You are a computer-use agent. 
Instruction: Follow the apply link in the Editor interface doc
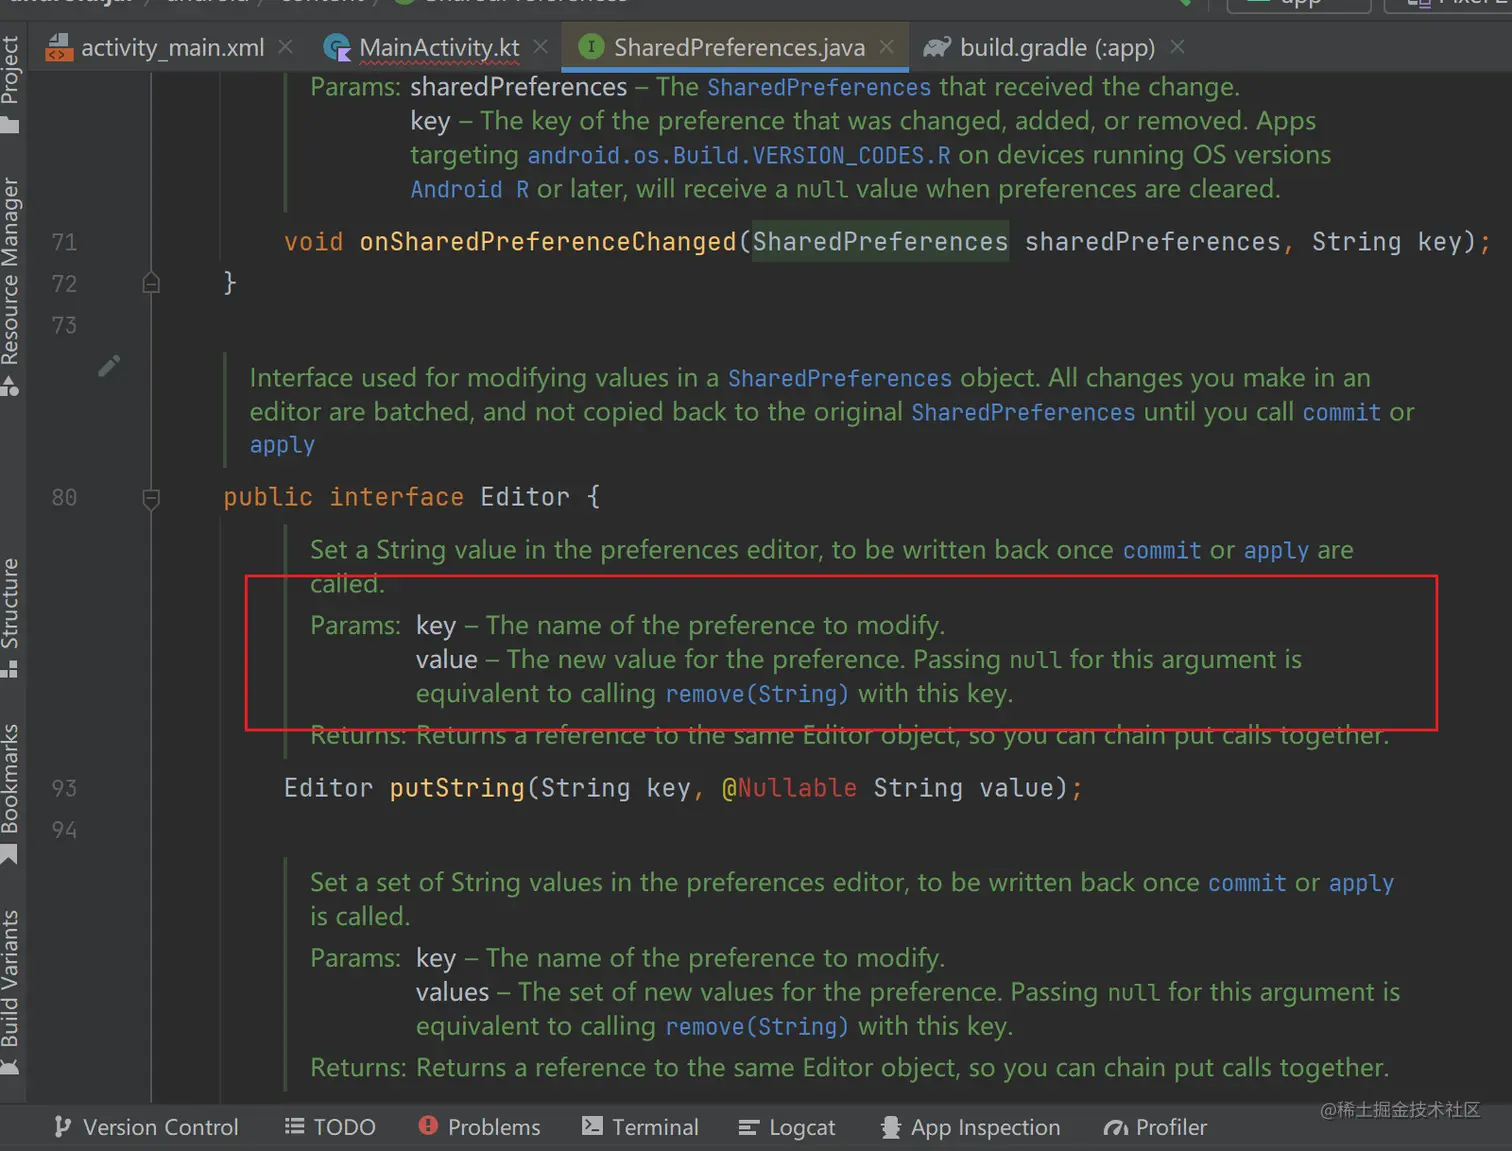tap(282, 445)
